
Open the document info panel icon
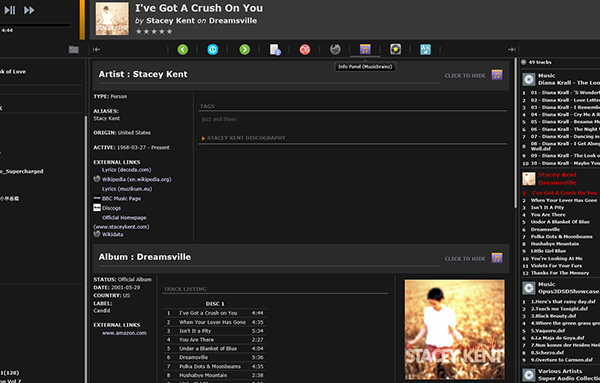pyautogui.click(x=275, y=49)
